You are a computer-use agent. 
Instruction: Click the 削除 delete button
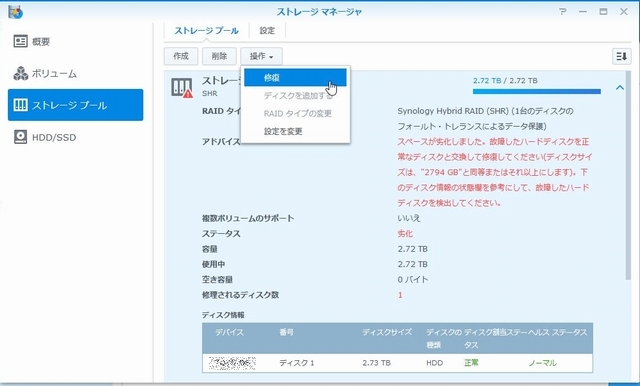pyautogui.click(x=219, y=56)
